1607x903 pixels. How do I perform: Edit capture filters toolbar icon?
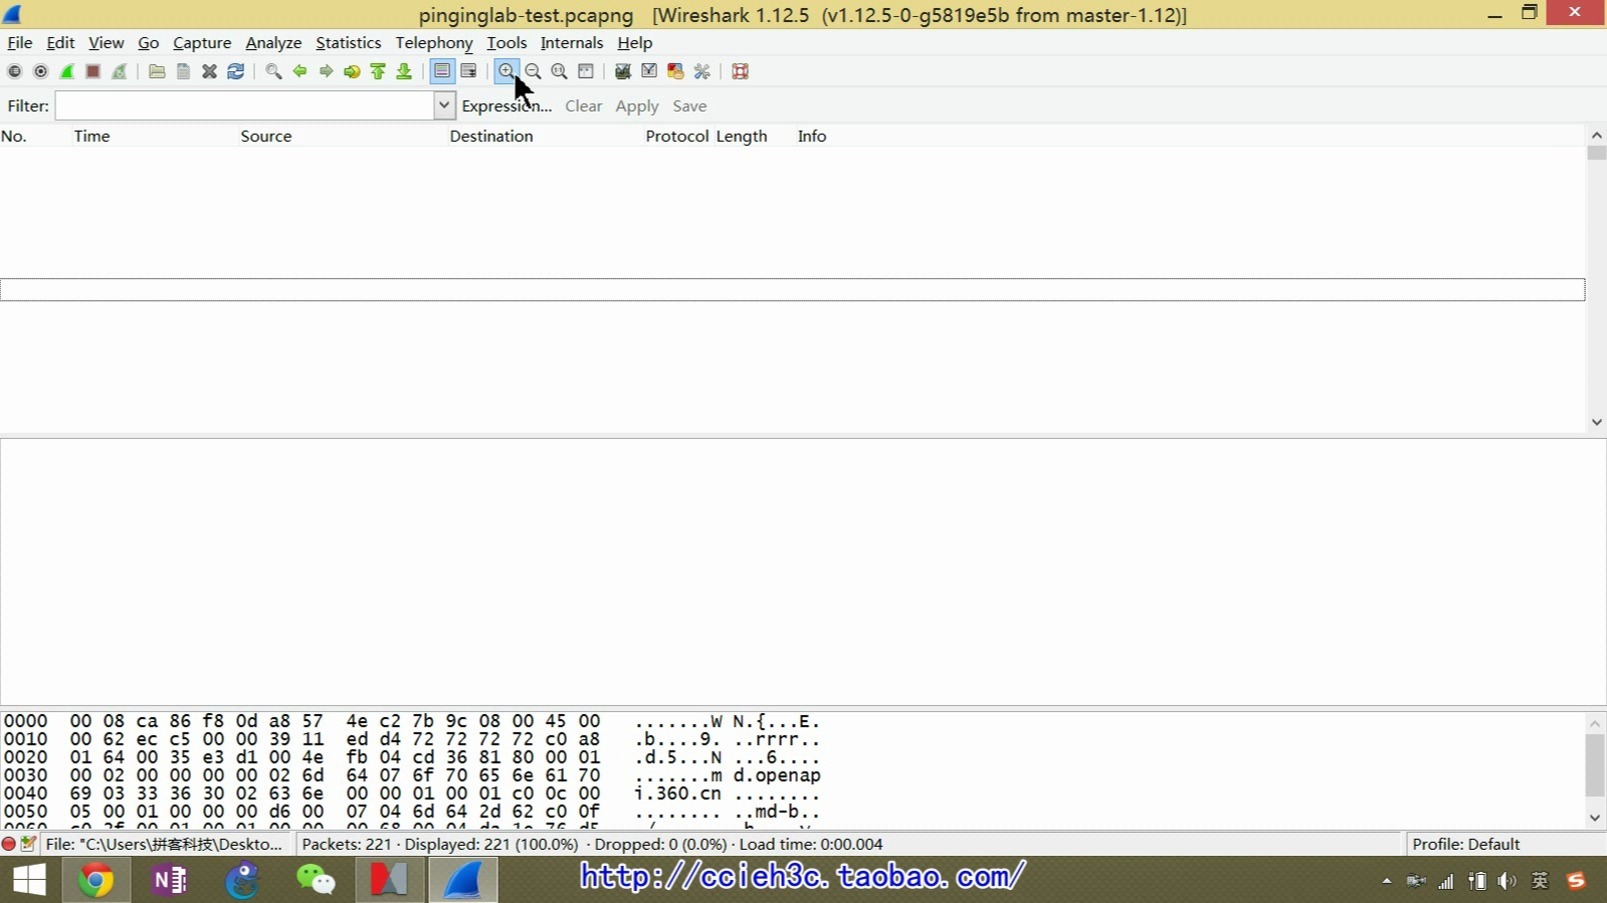pyautogui.click(x=623, y=71)
